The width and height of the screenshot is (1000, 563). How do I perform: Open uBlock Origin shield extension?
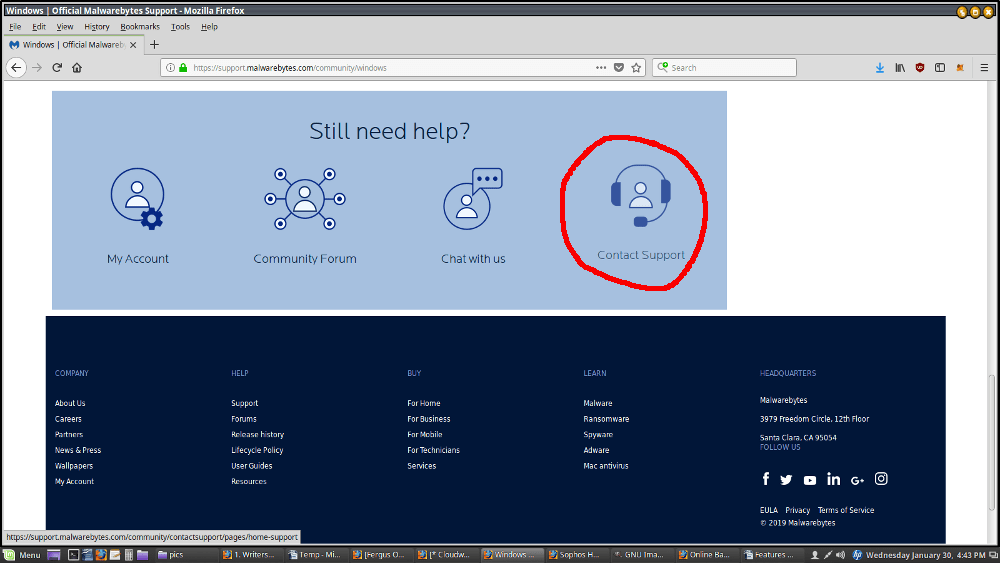920,68
